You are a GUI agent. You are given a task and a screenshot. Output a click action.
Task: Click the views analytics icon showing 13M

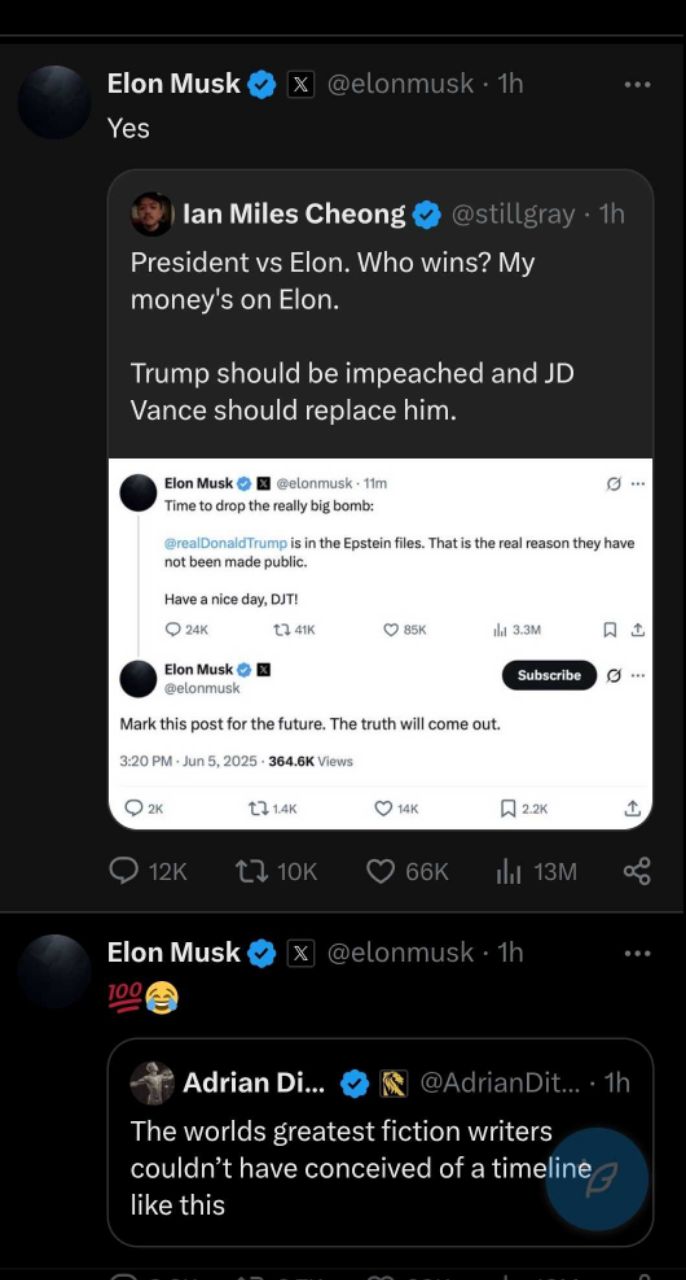point(511,871)
